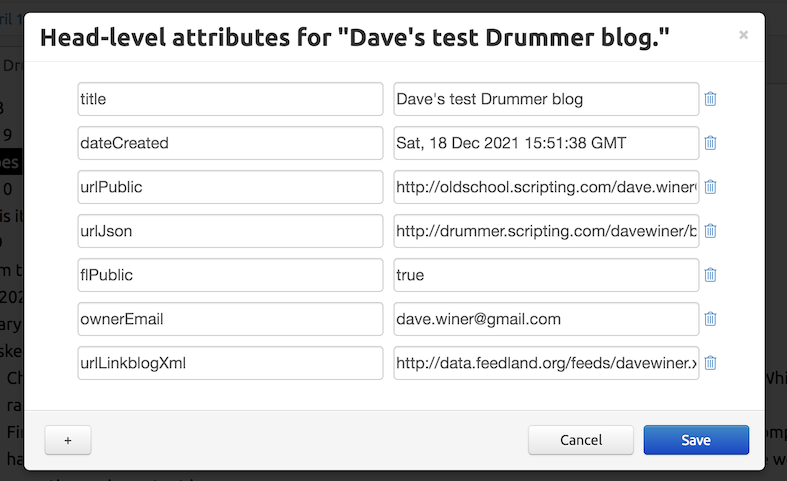Click the trash icon beside flPublic

[710, 275]
